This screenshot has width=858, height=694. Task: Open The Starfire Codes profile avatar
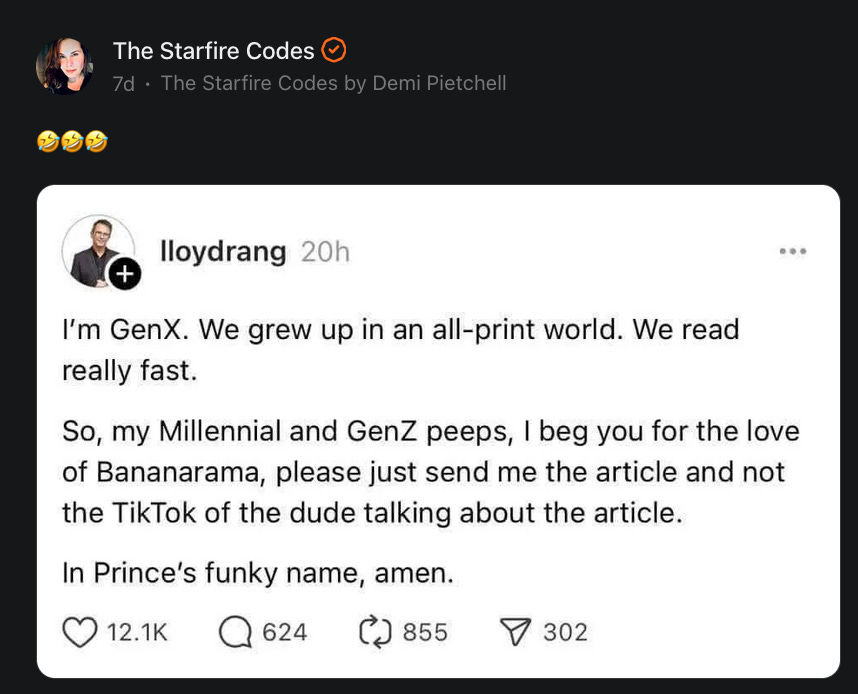coord(65,66)
